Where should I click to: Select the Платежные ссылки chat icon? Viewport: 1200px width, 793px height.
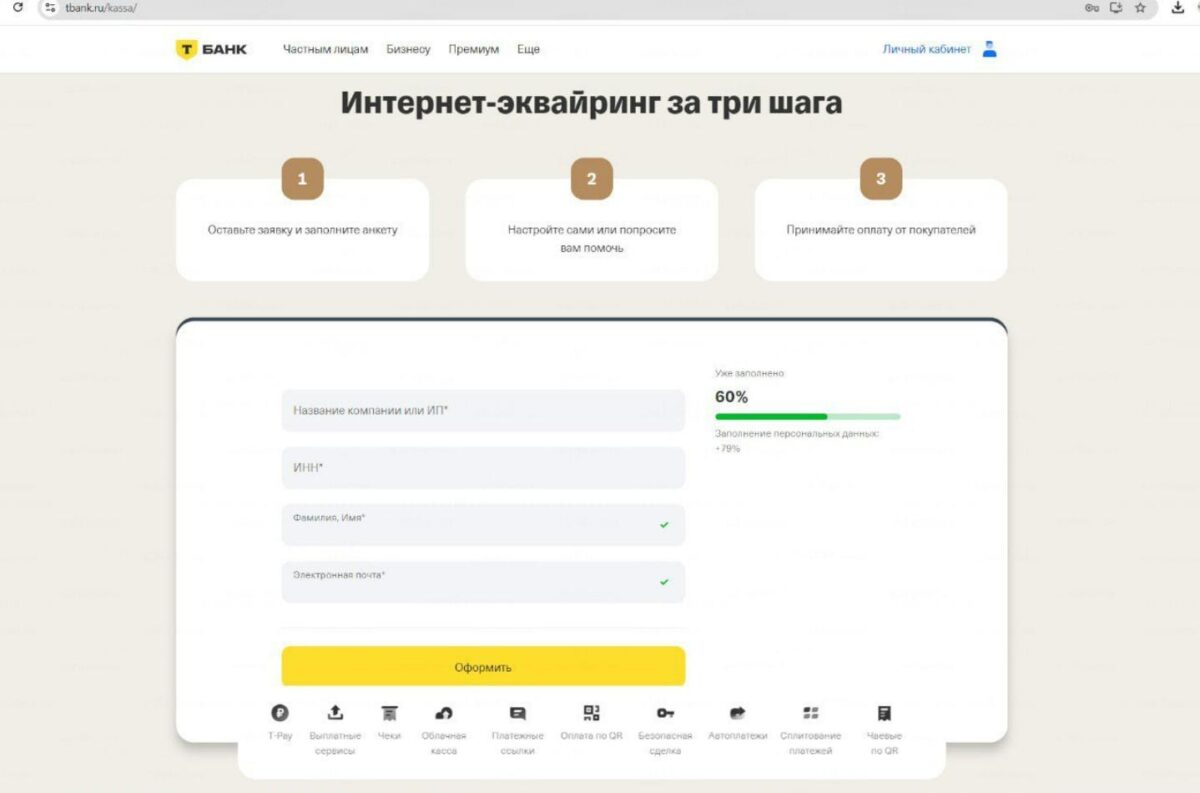(517, 713)
